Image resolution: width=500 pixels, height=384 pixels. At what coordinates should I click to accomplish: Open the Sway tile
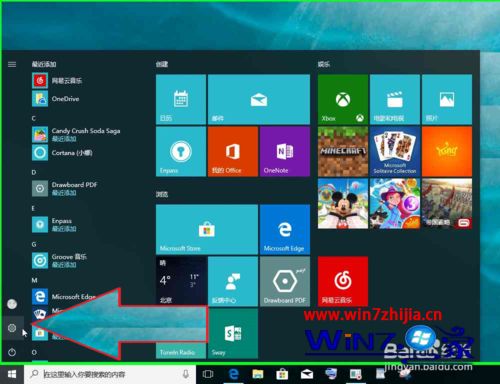(233, 333)
